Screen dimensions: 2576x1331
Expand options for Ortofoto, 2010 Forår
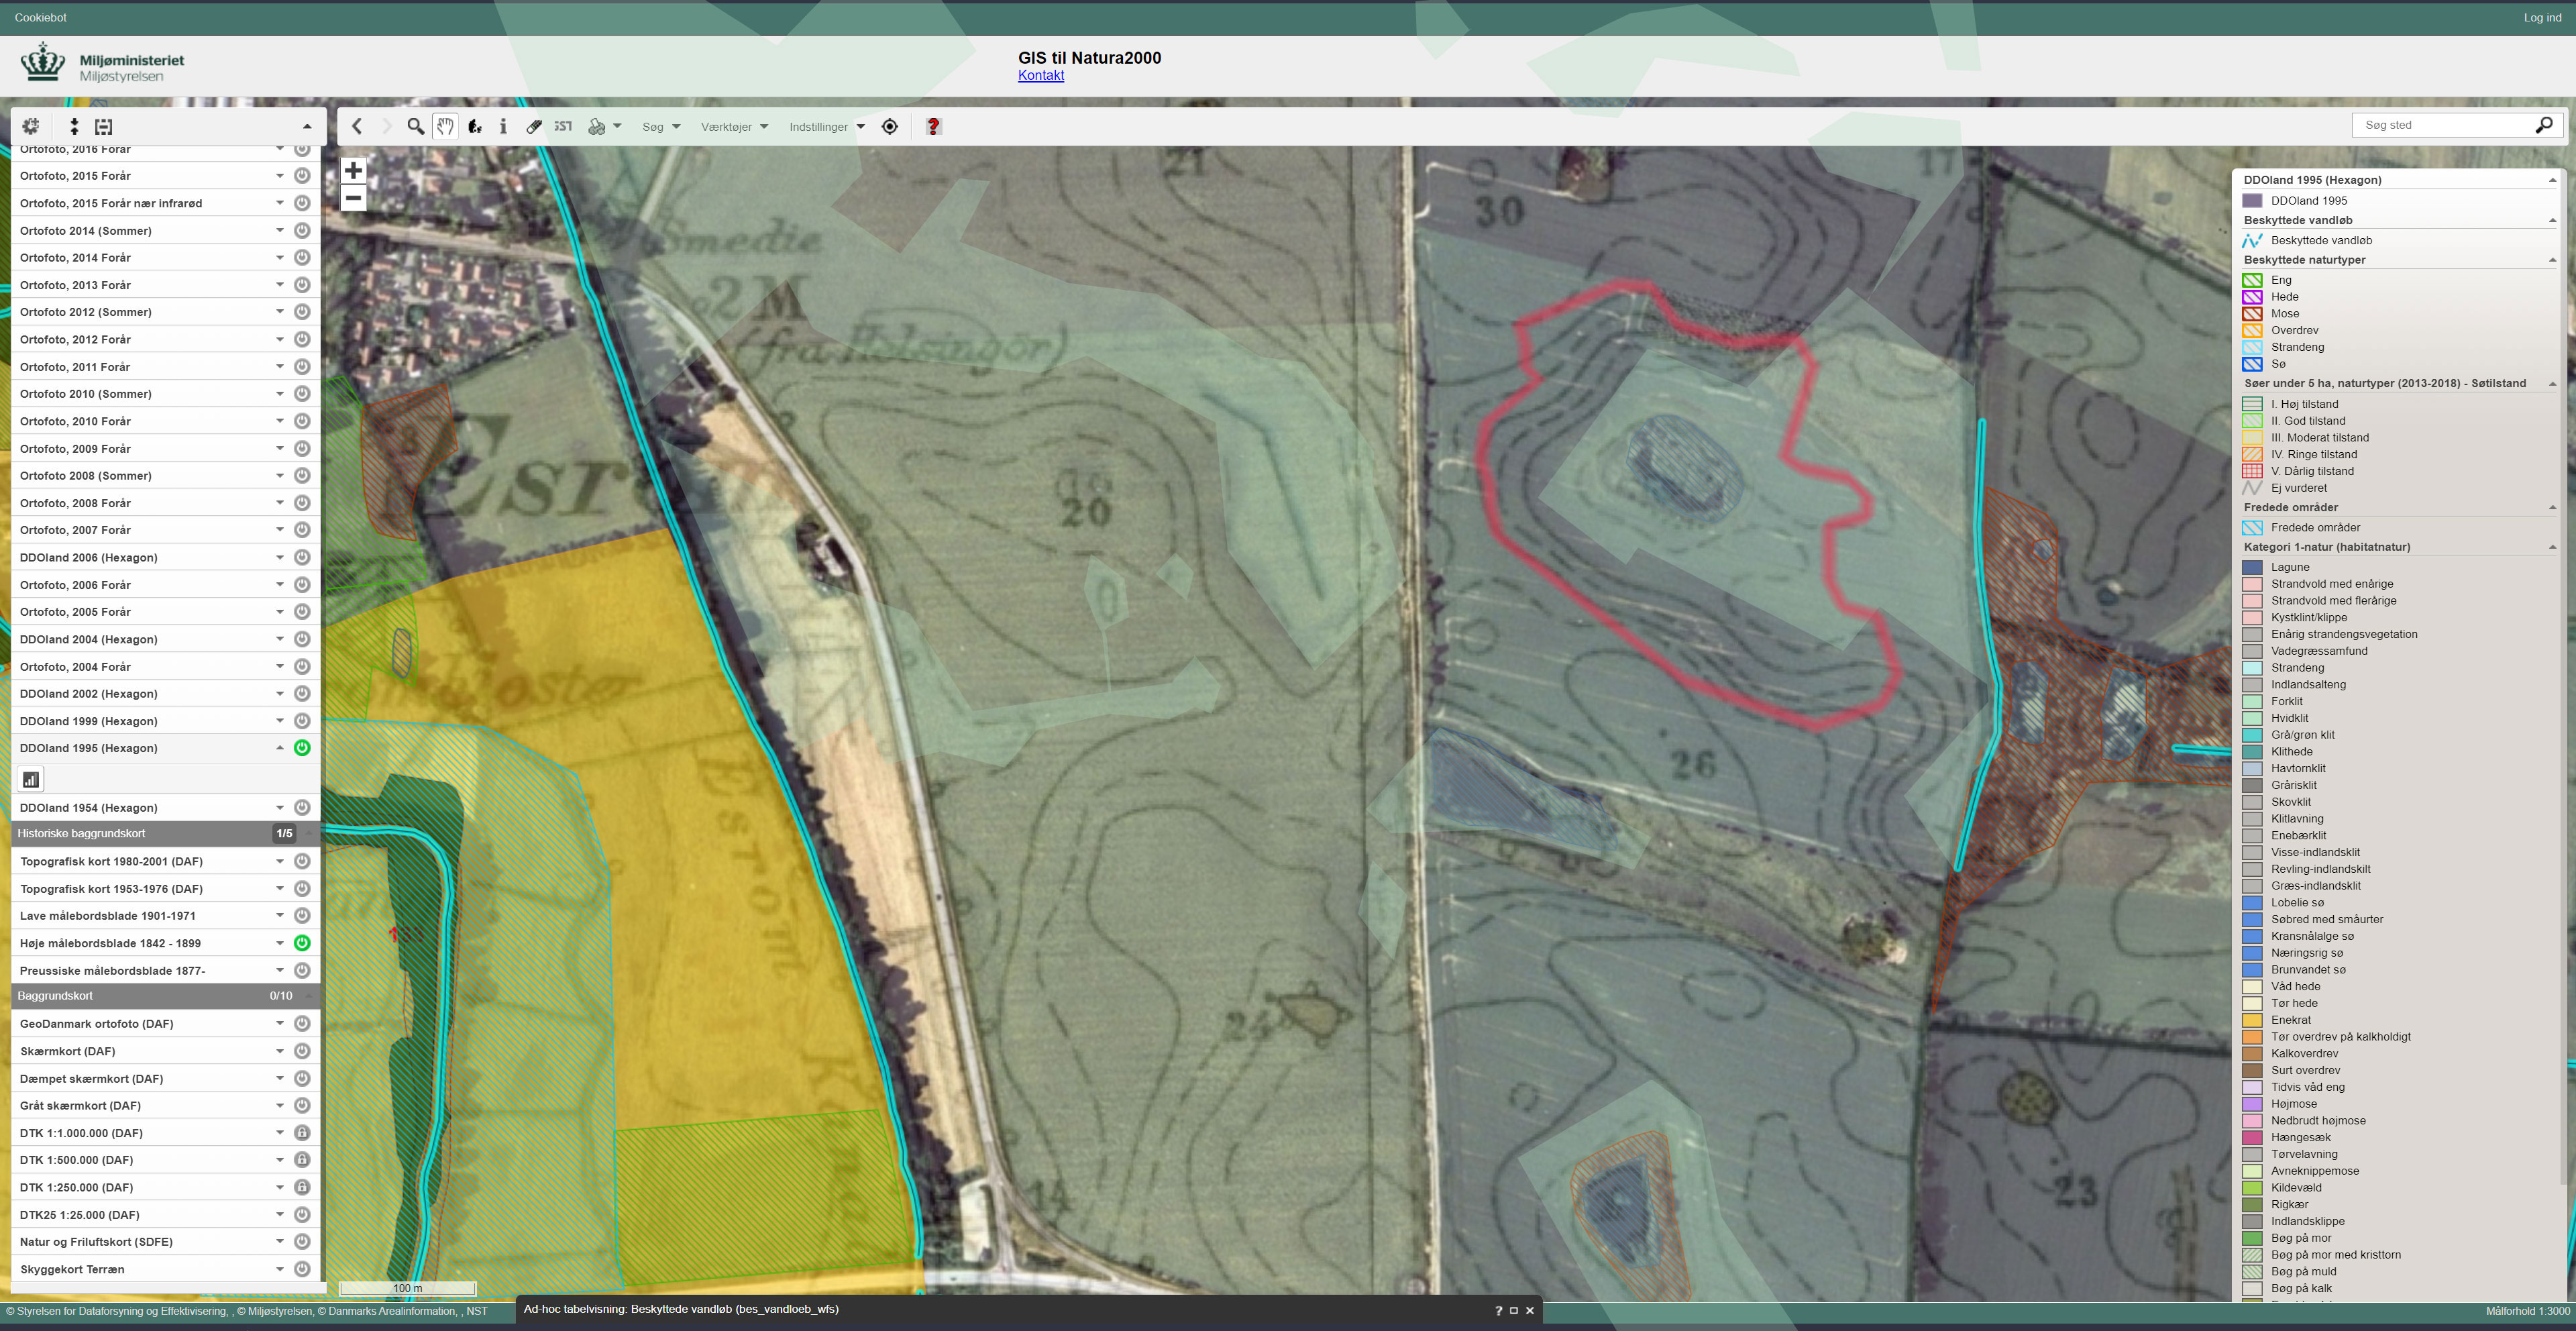click(x=280, y=421)
